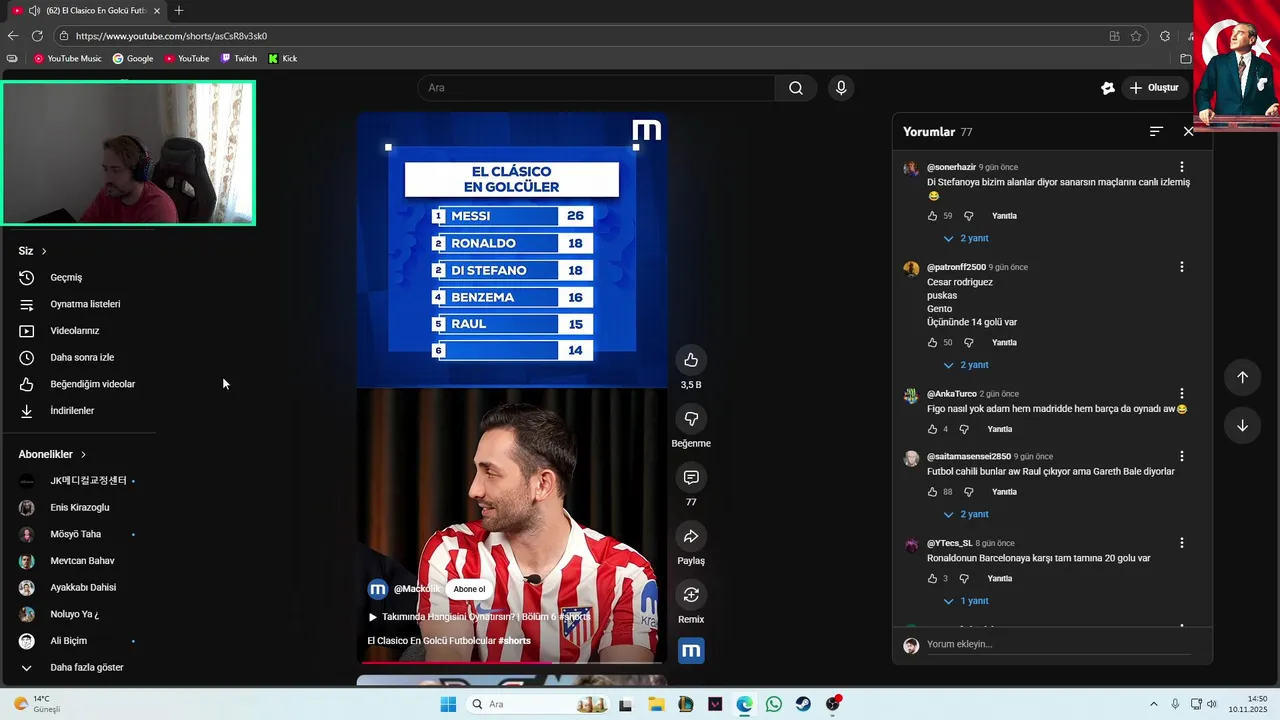Like @sonerhazir's comment
1280x720 pixels.
click(x=933, y=216)
